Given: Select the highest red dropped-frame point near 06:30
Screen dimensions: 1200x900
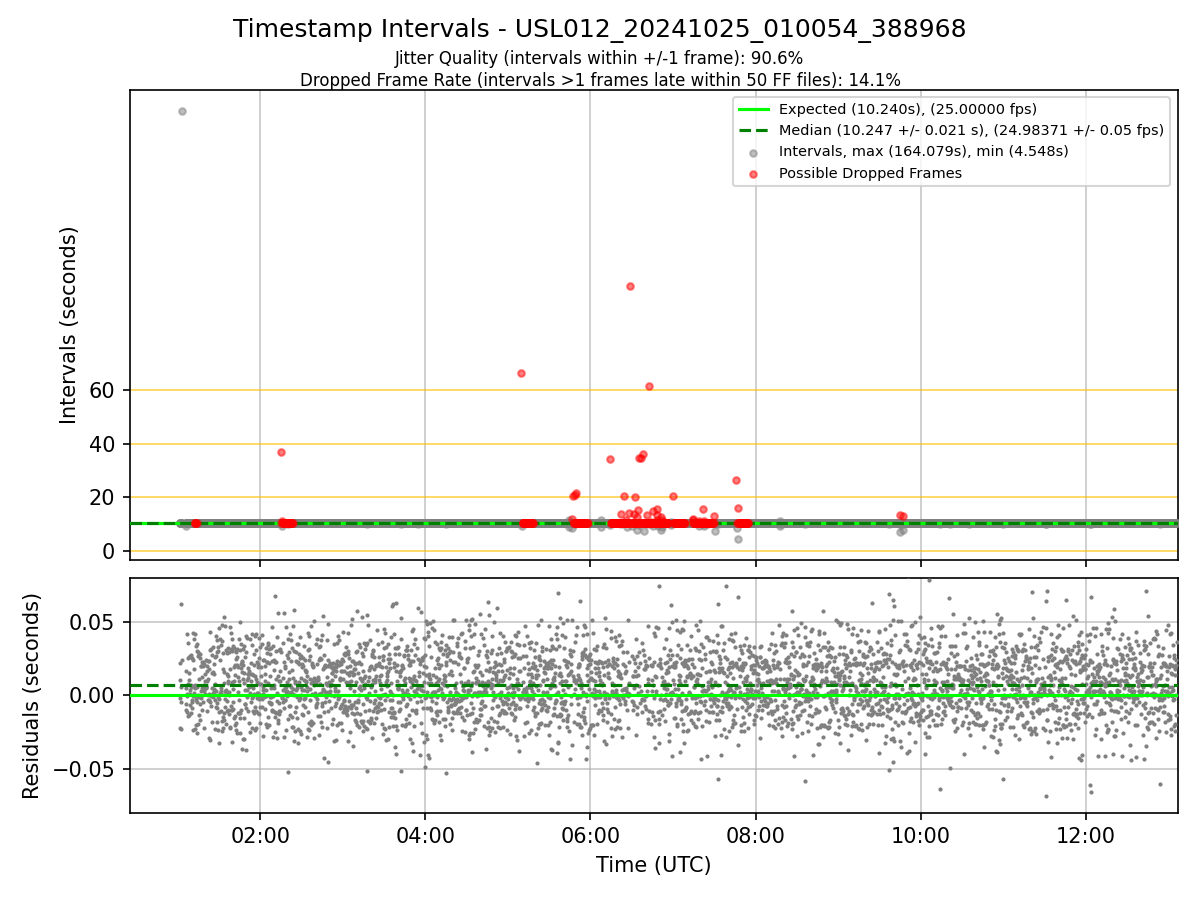Looking at the screenshot, I should 630,286.
